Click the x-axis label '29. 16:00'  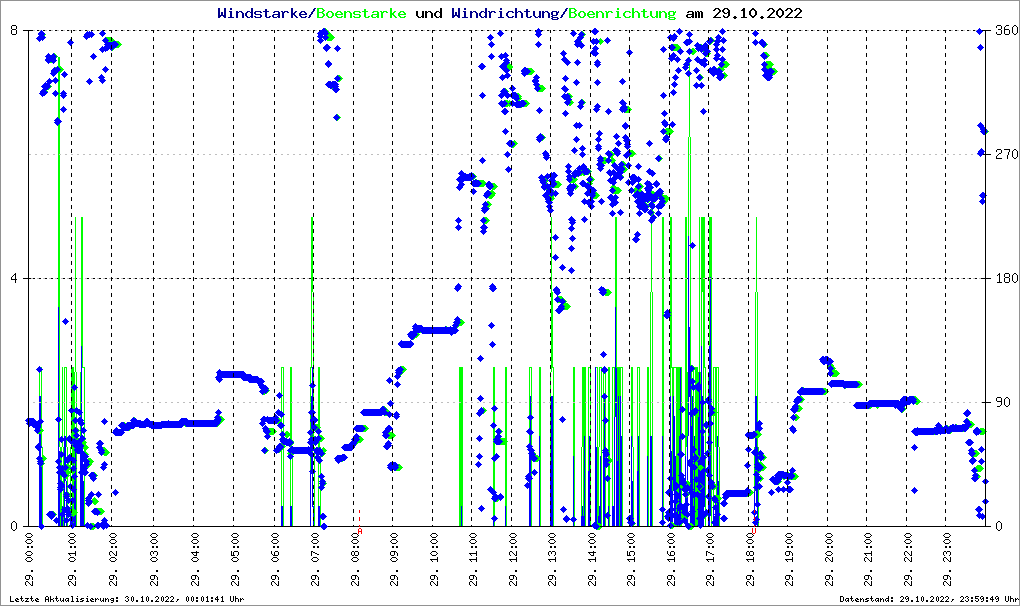671,559
